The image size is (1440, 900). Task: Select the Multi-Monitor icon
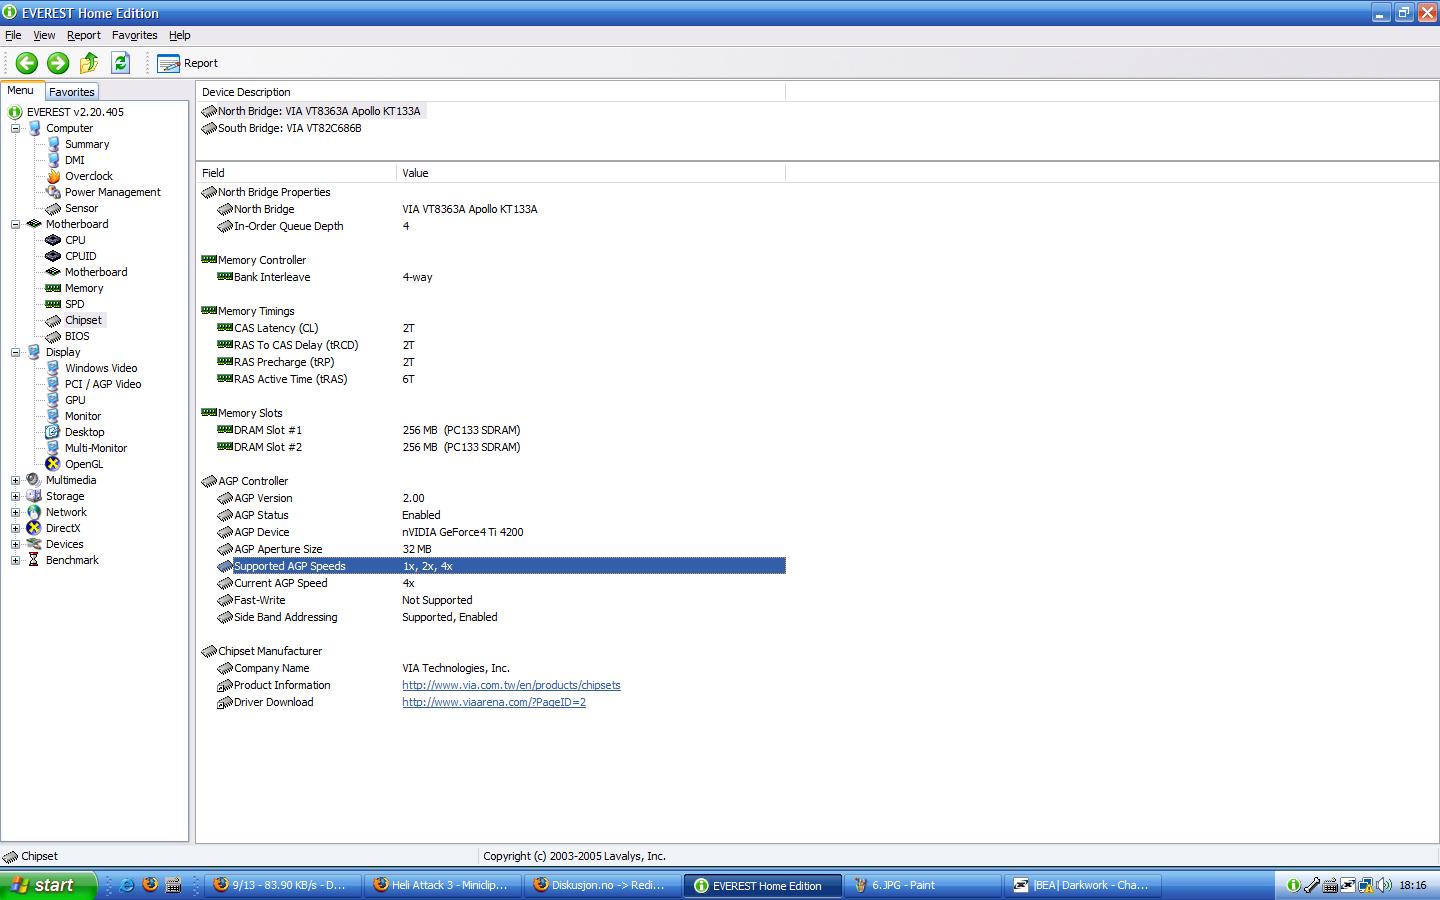[x=53, y=448]
